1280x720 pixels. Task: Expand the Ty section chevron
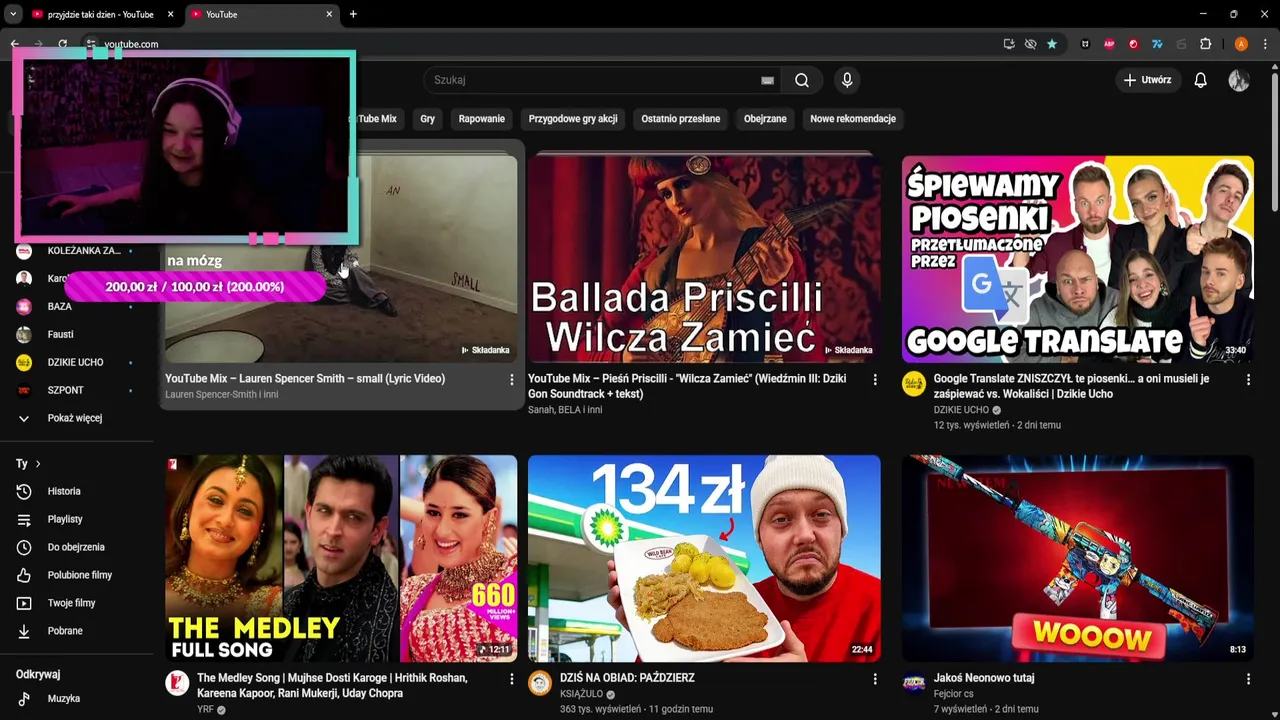click(x=38, y=464)
